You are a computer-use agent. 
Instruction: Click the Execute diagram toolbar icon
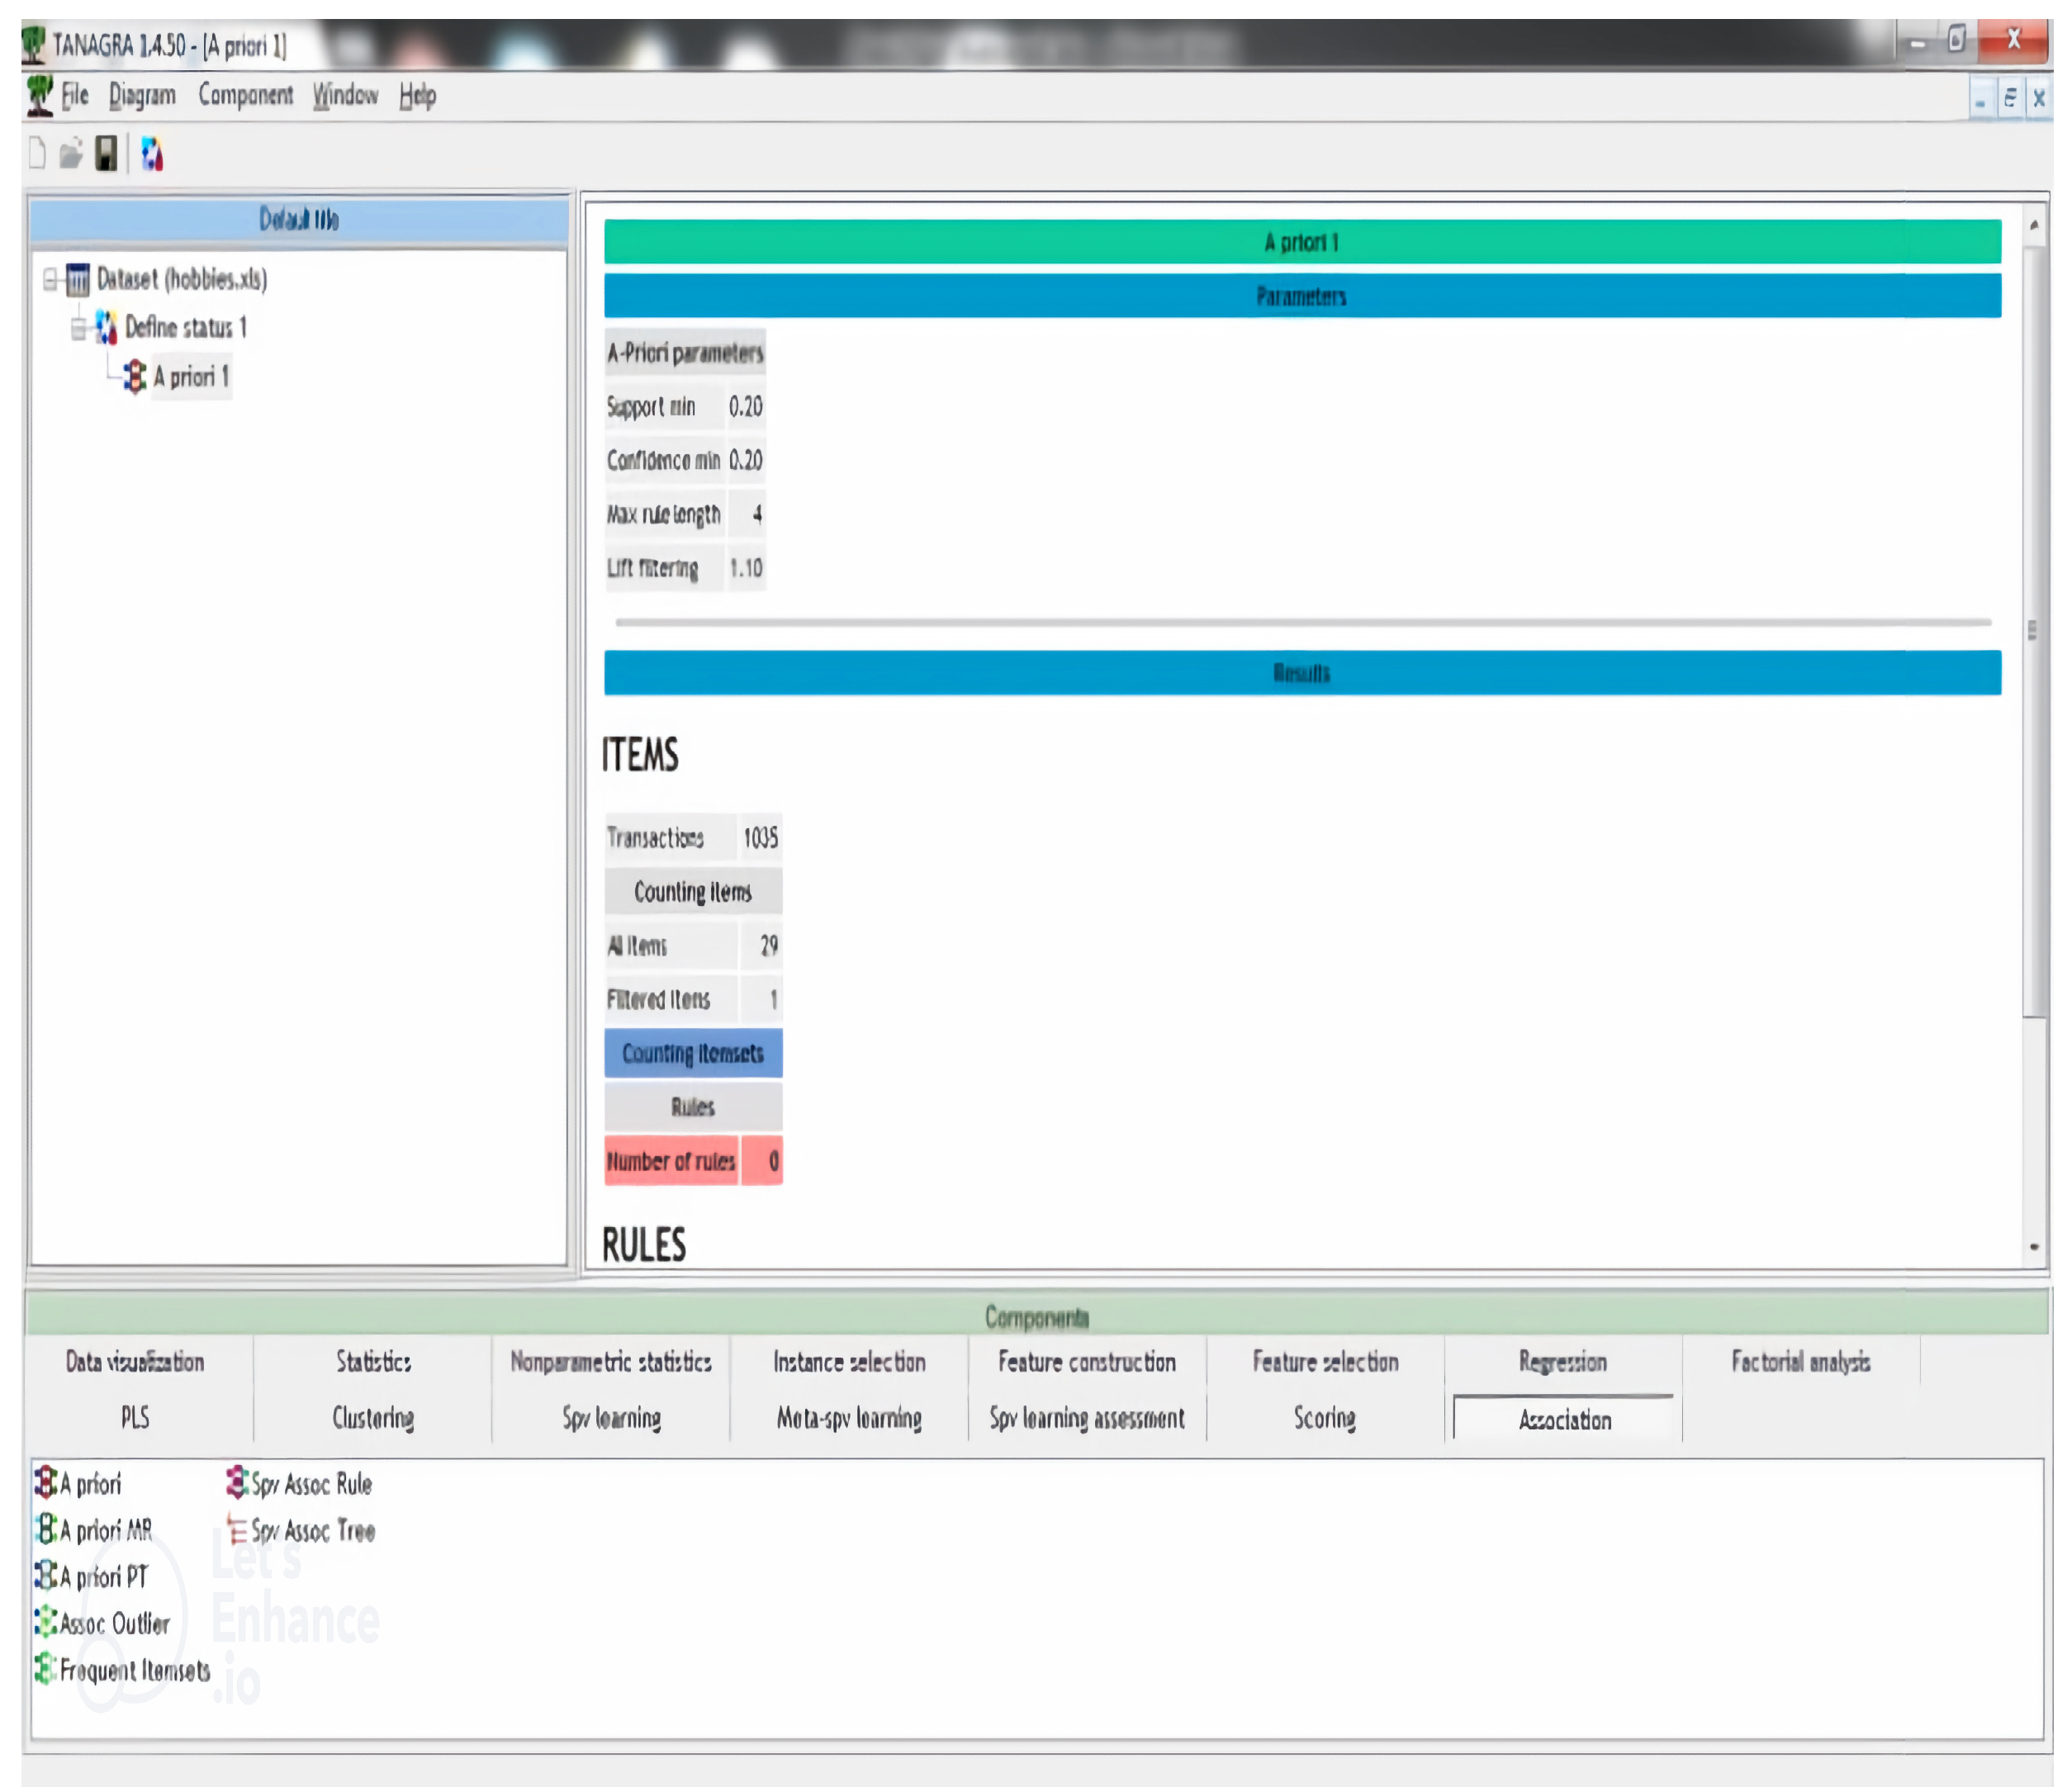click(152, 154)
